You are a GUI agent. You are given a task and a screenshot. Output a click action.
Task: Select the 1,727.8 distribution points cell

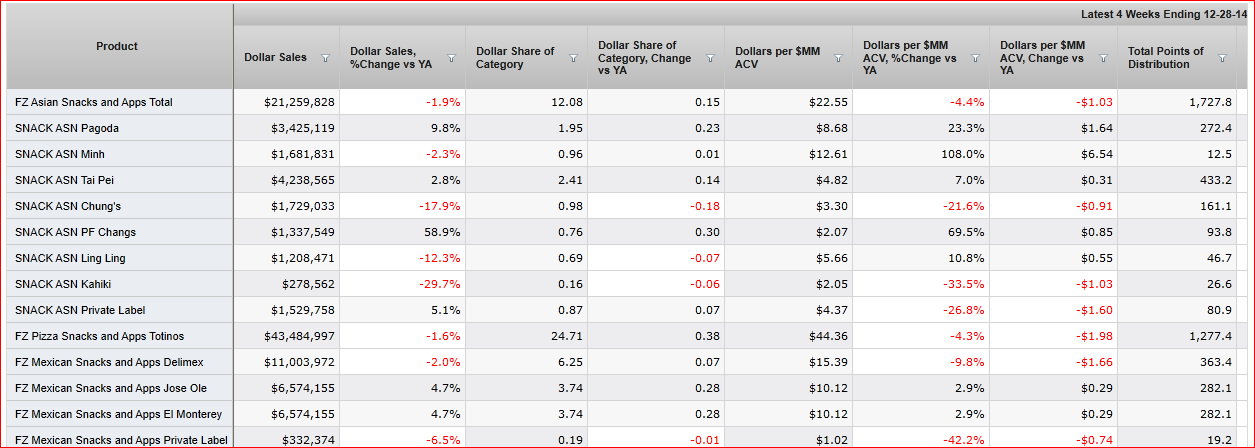1200,102
